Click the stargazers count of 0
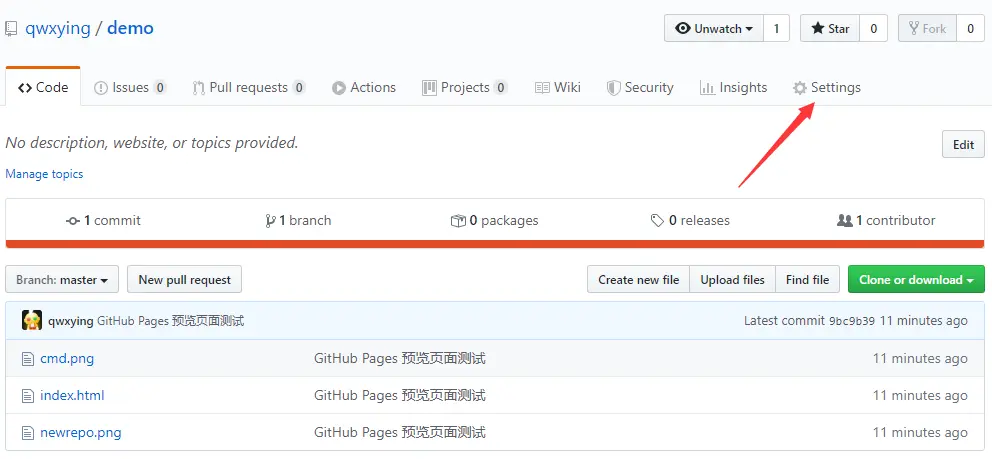This screenshot has width=992, height=459. pyautogui.click(x=874, y=28)
